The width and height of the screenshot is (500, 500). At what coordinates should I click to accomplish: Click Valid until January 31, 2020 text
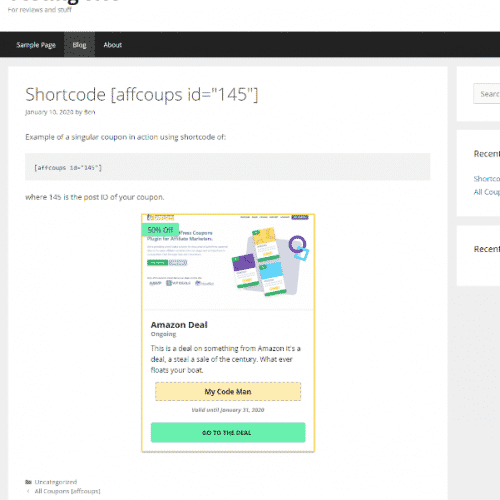pos(228,410)
